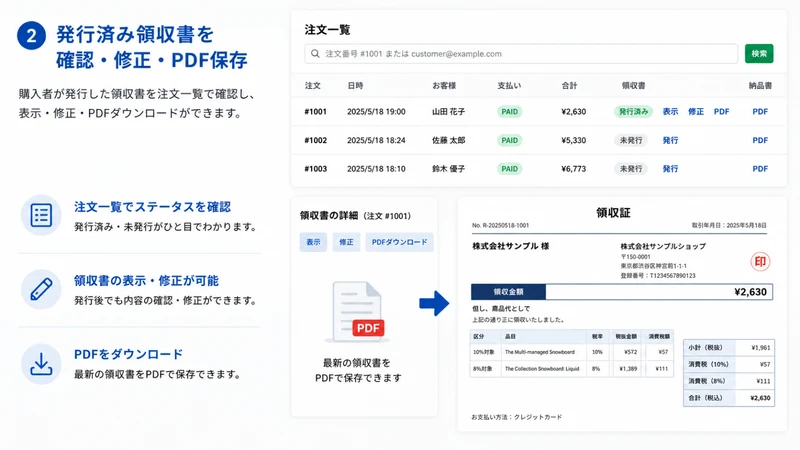Click PAID badge of order #1001
The image size is (800, 450).
[x=509, y=111]
